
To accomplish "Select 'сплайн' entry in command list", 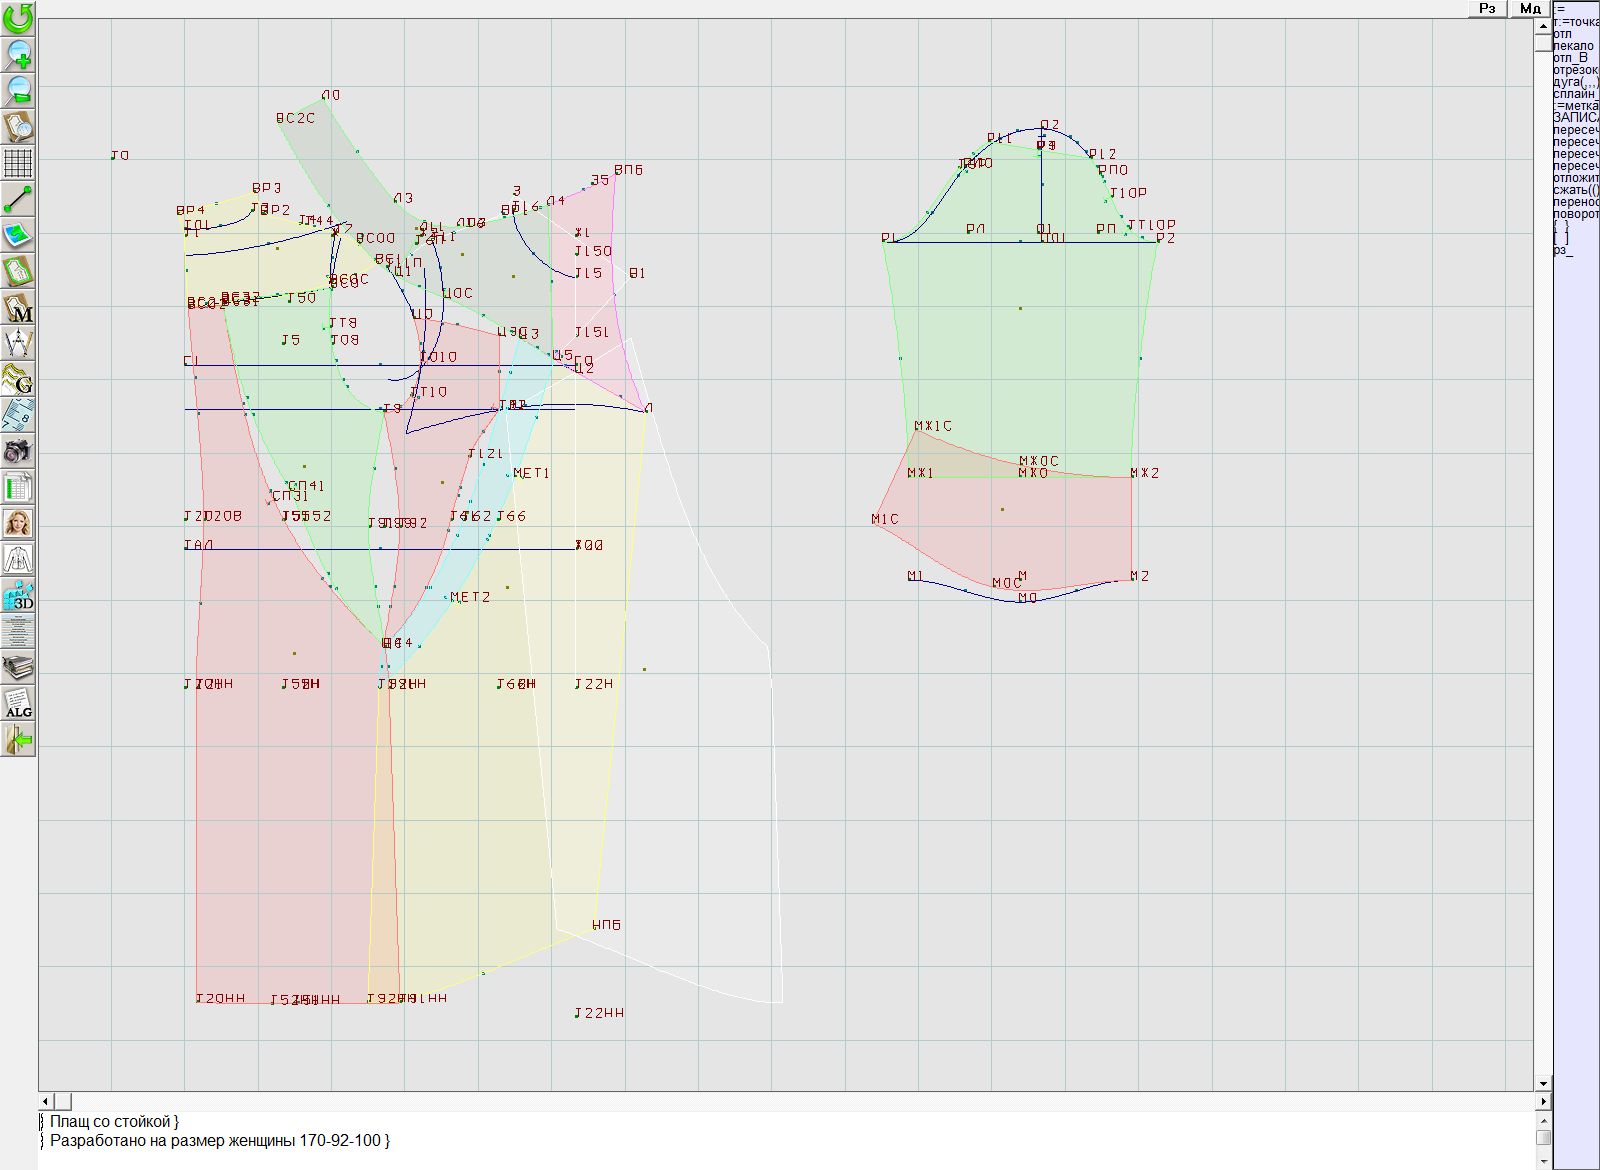I will coord(1575,94).
